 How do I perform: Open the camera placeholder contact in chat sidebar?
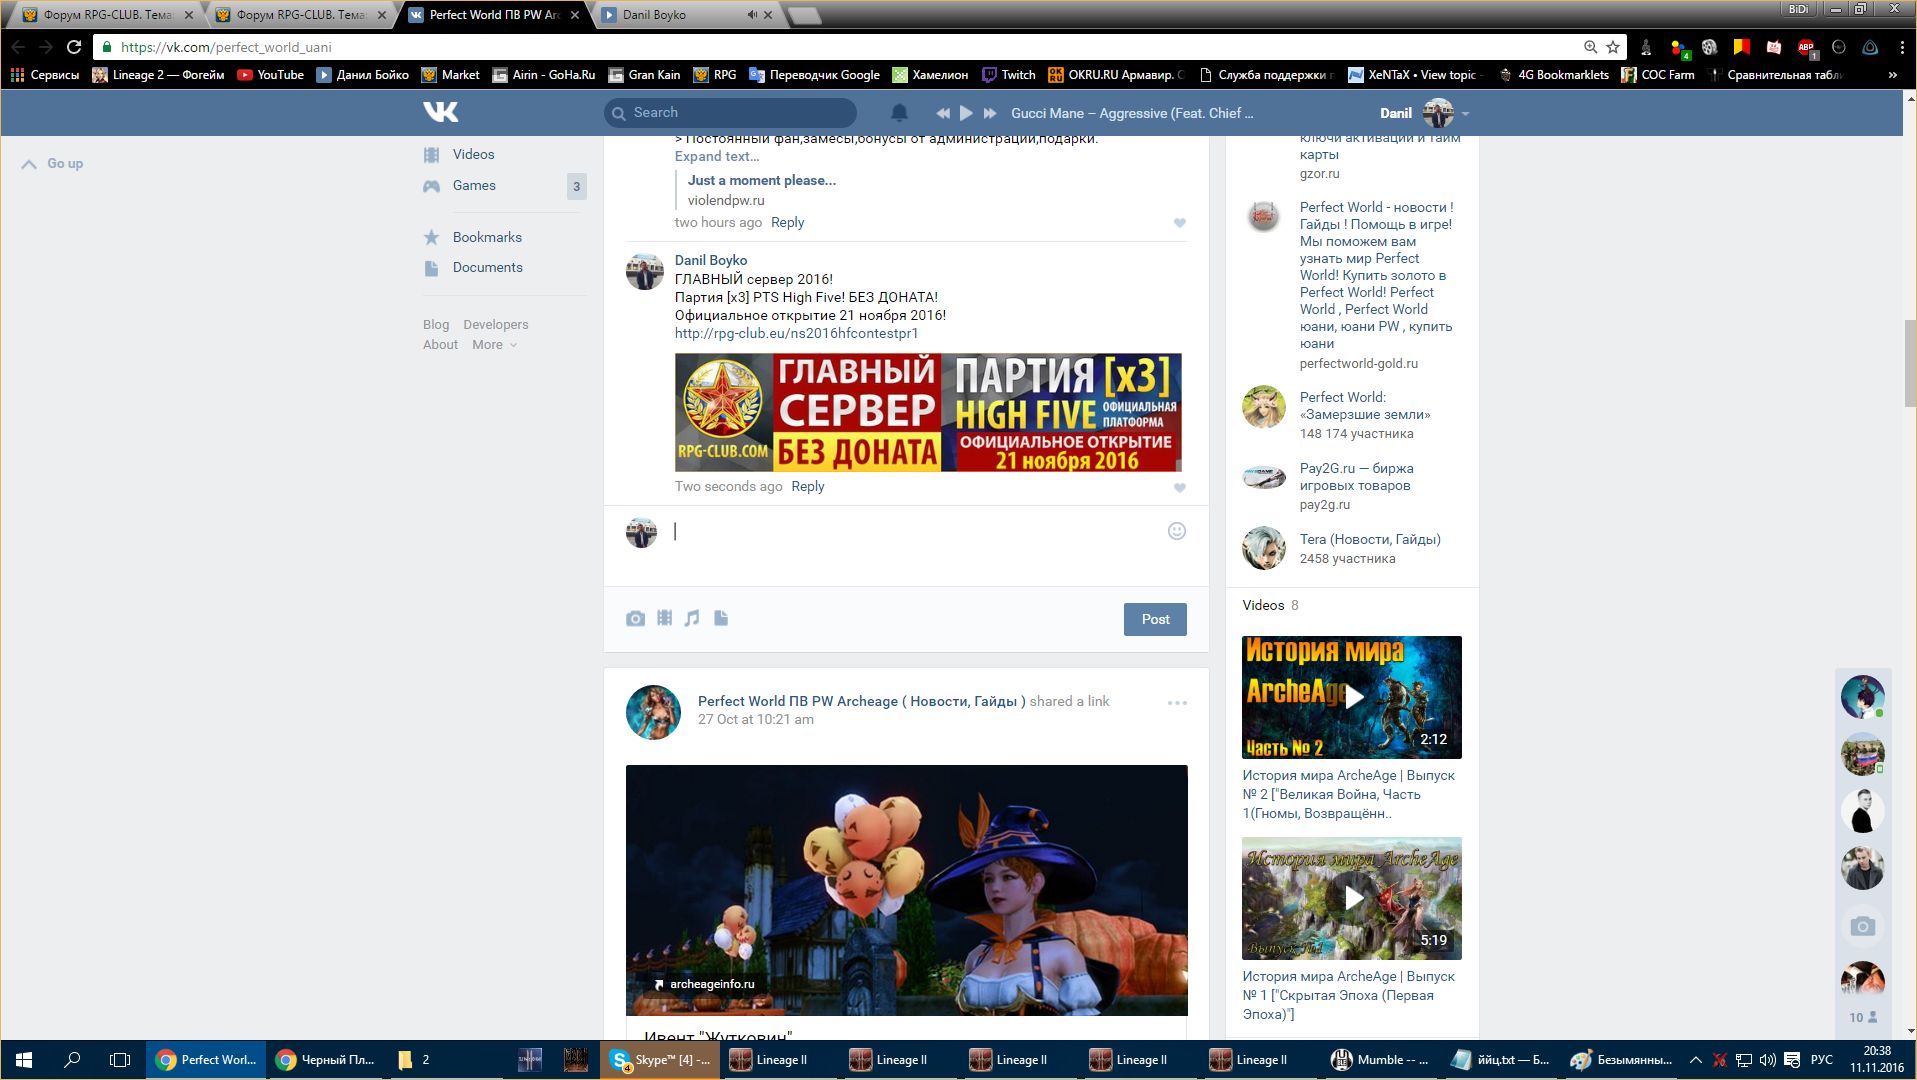coord(1862,927)
